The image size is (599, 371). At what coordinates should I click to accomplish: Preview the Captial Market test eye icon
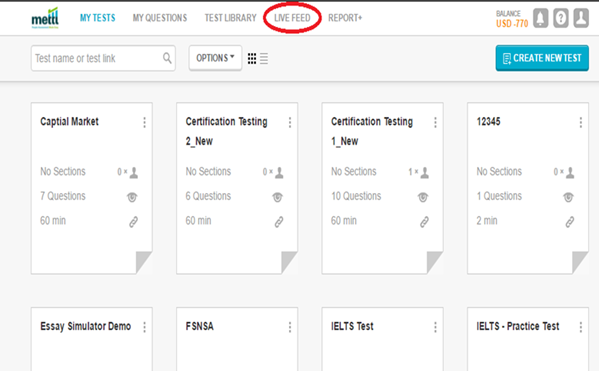132,197
